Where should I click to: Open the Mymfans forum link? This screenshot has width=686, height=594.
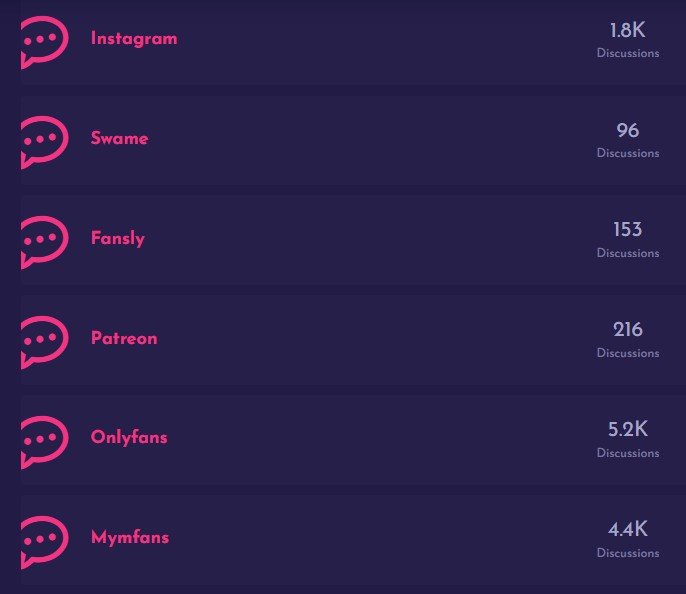pos(130,538)
